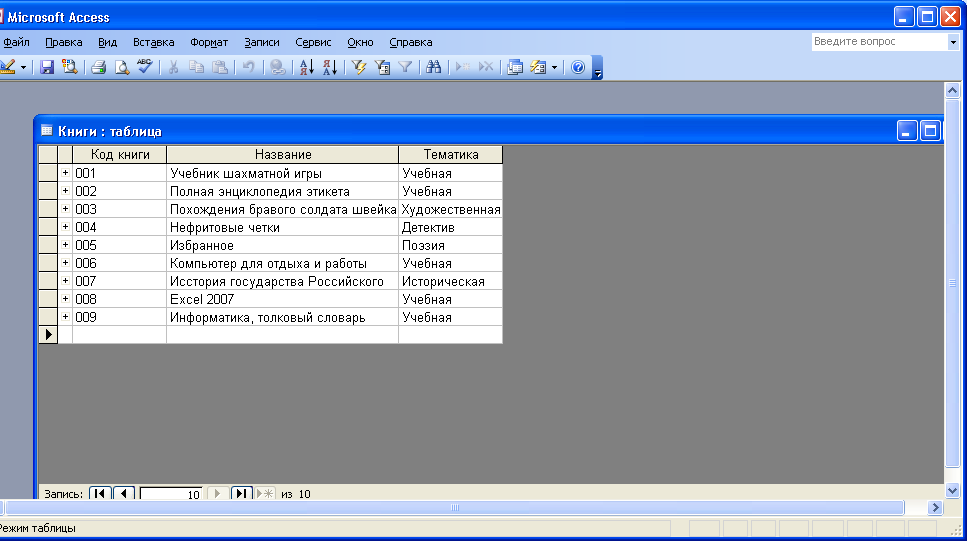
Task: Sort records ascending with the A-Я icon
Action: 307,67
